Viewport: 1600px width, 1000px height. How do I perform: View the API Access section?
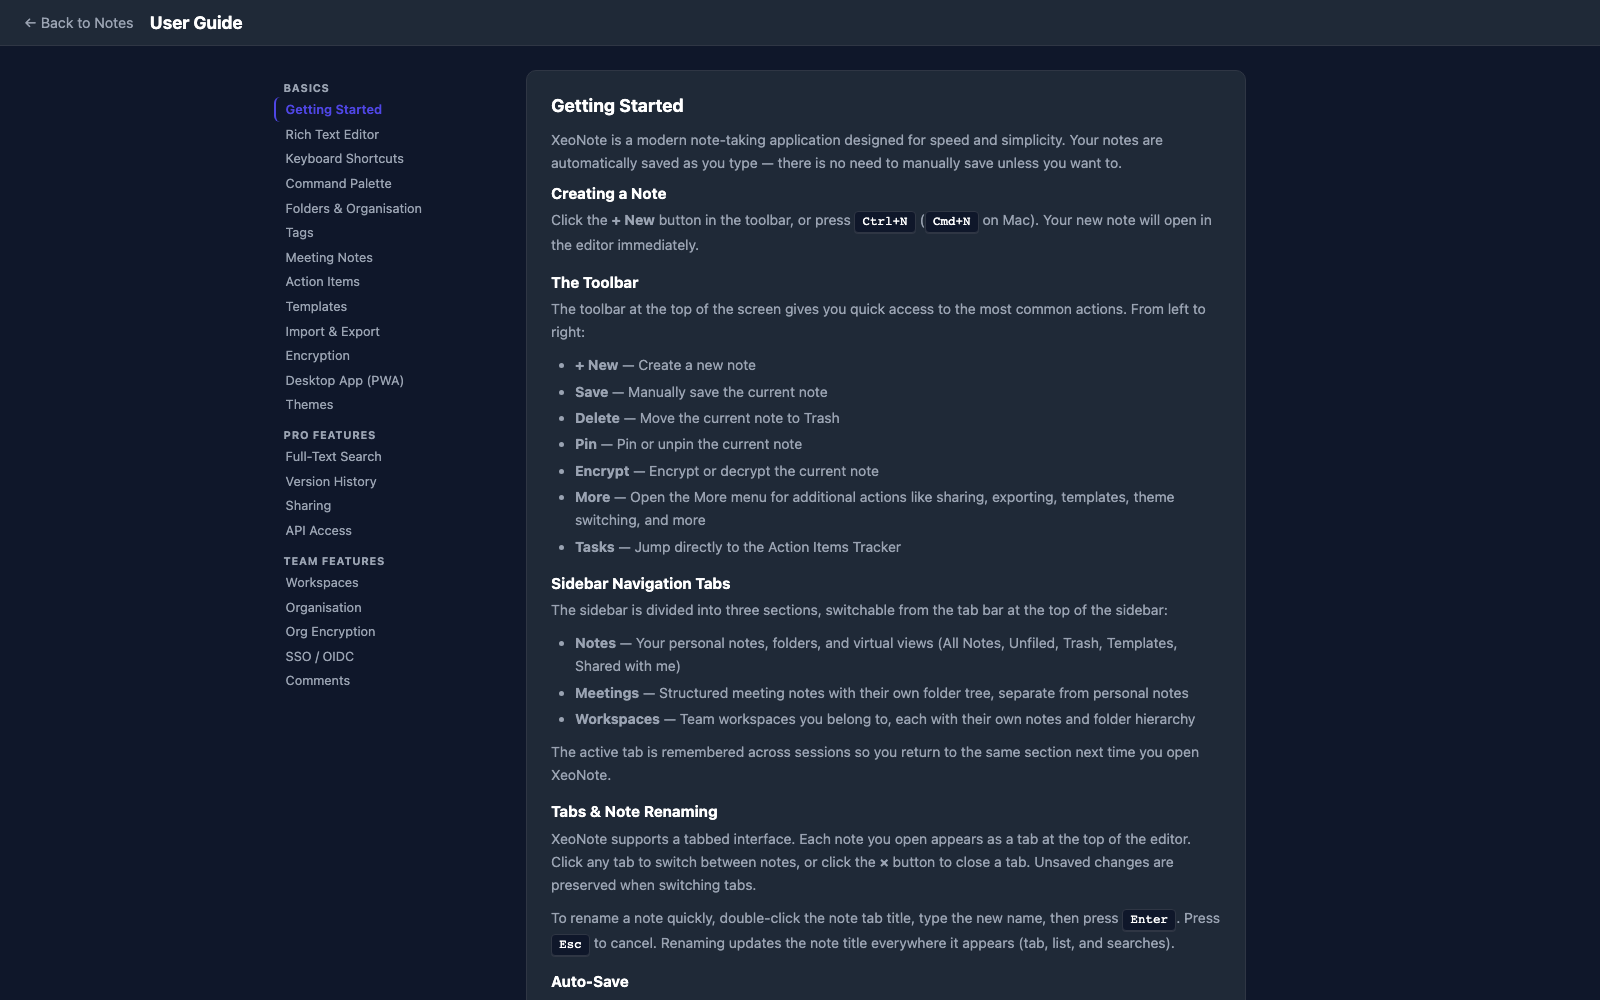tap(318, 530)
